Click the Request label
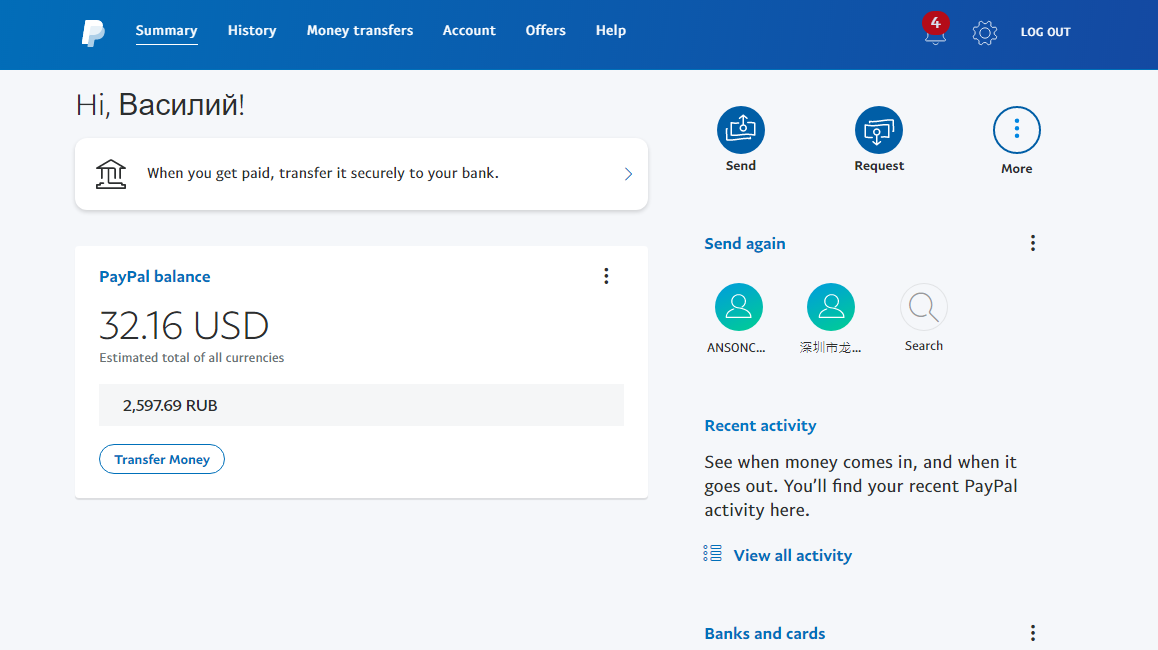1158x650 pixels. coord(879,165)
